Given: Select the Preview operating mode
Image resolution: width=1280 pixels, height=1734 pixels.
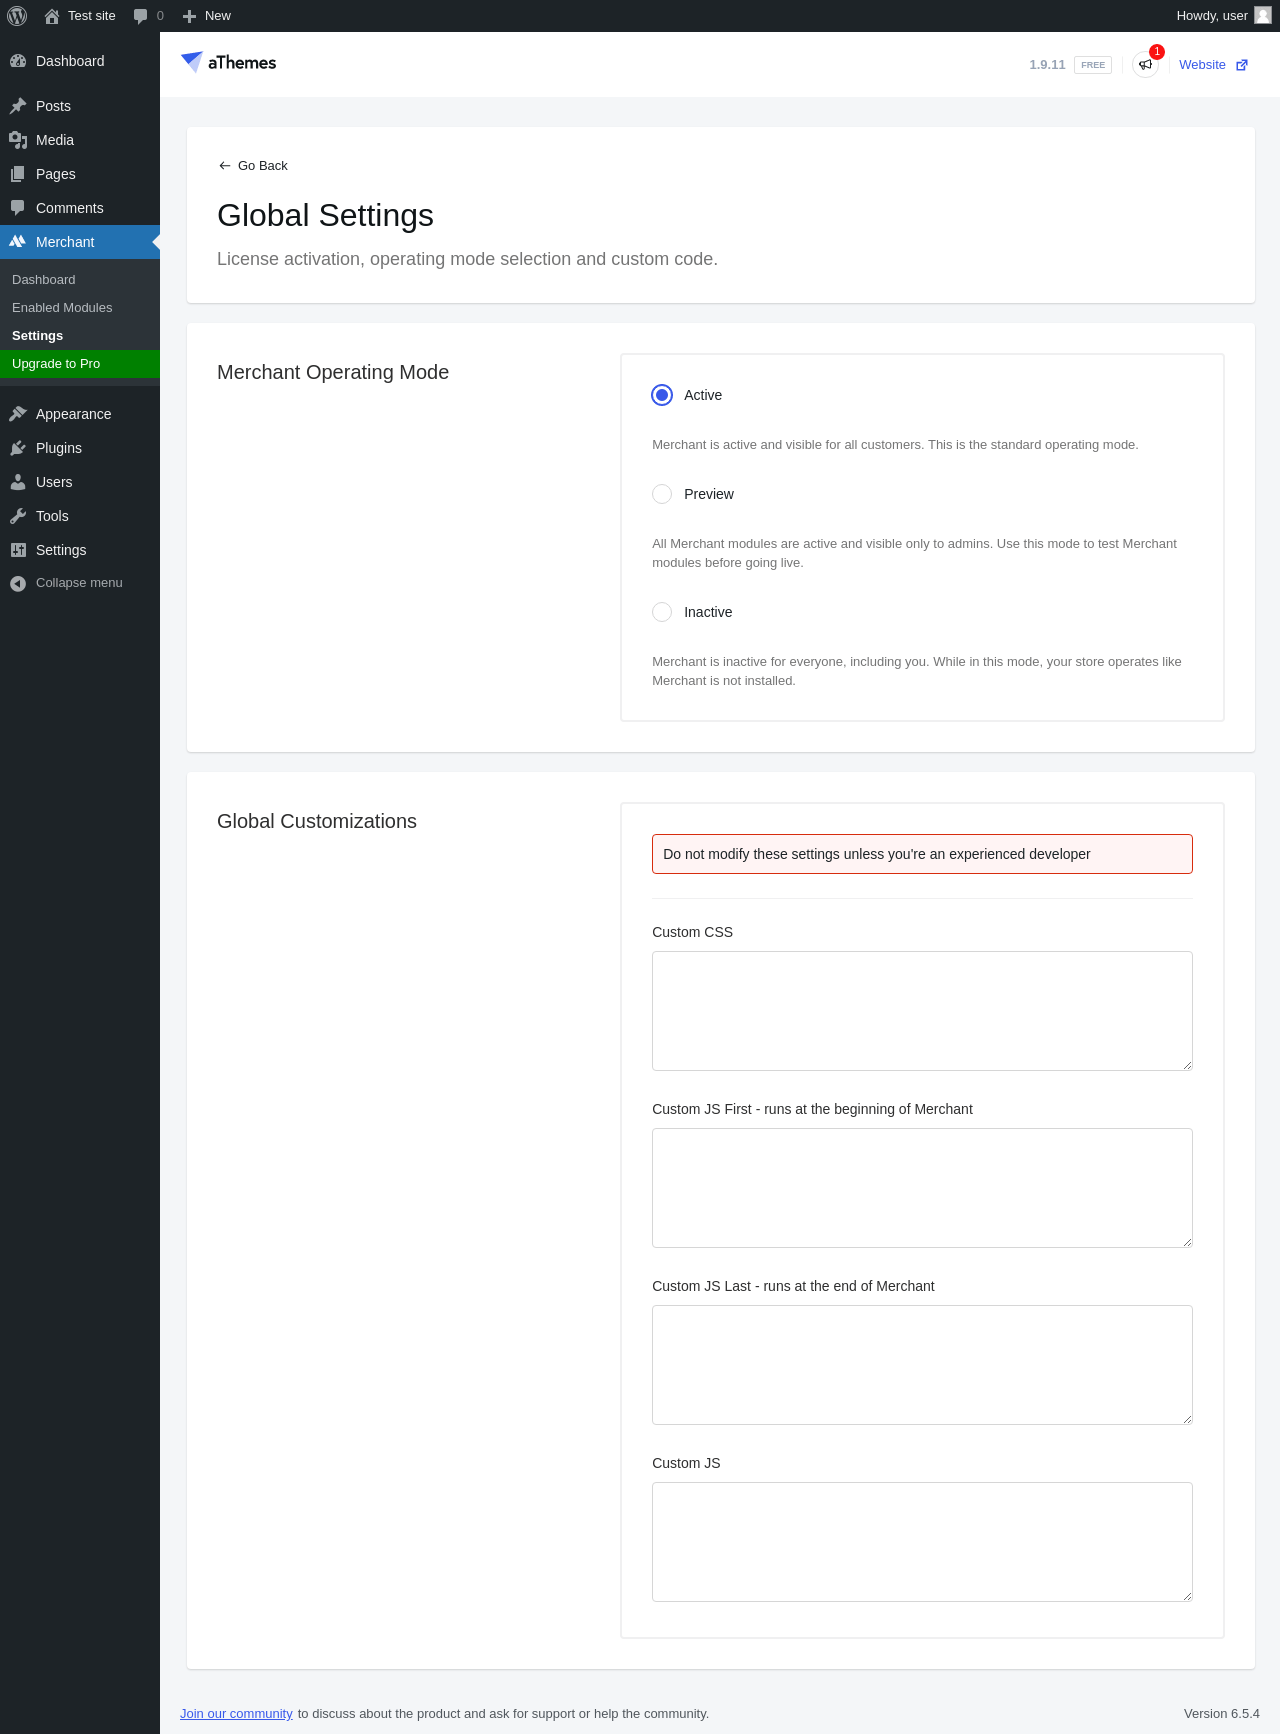Looking at the screenshot, I should click(662, 494).
